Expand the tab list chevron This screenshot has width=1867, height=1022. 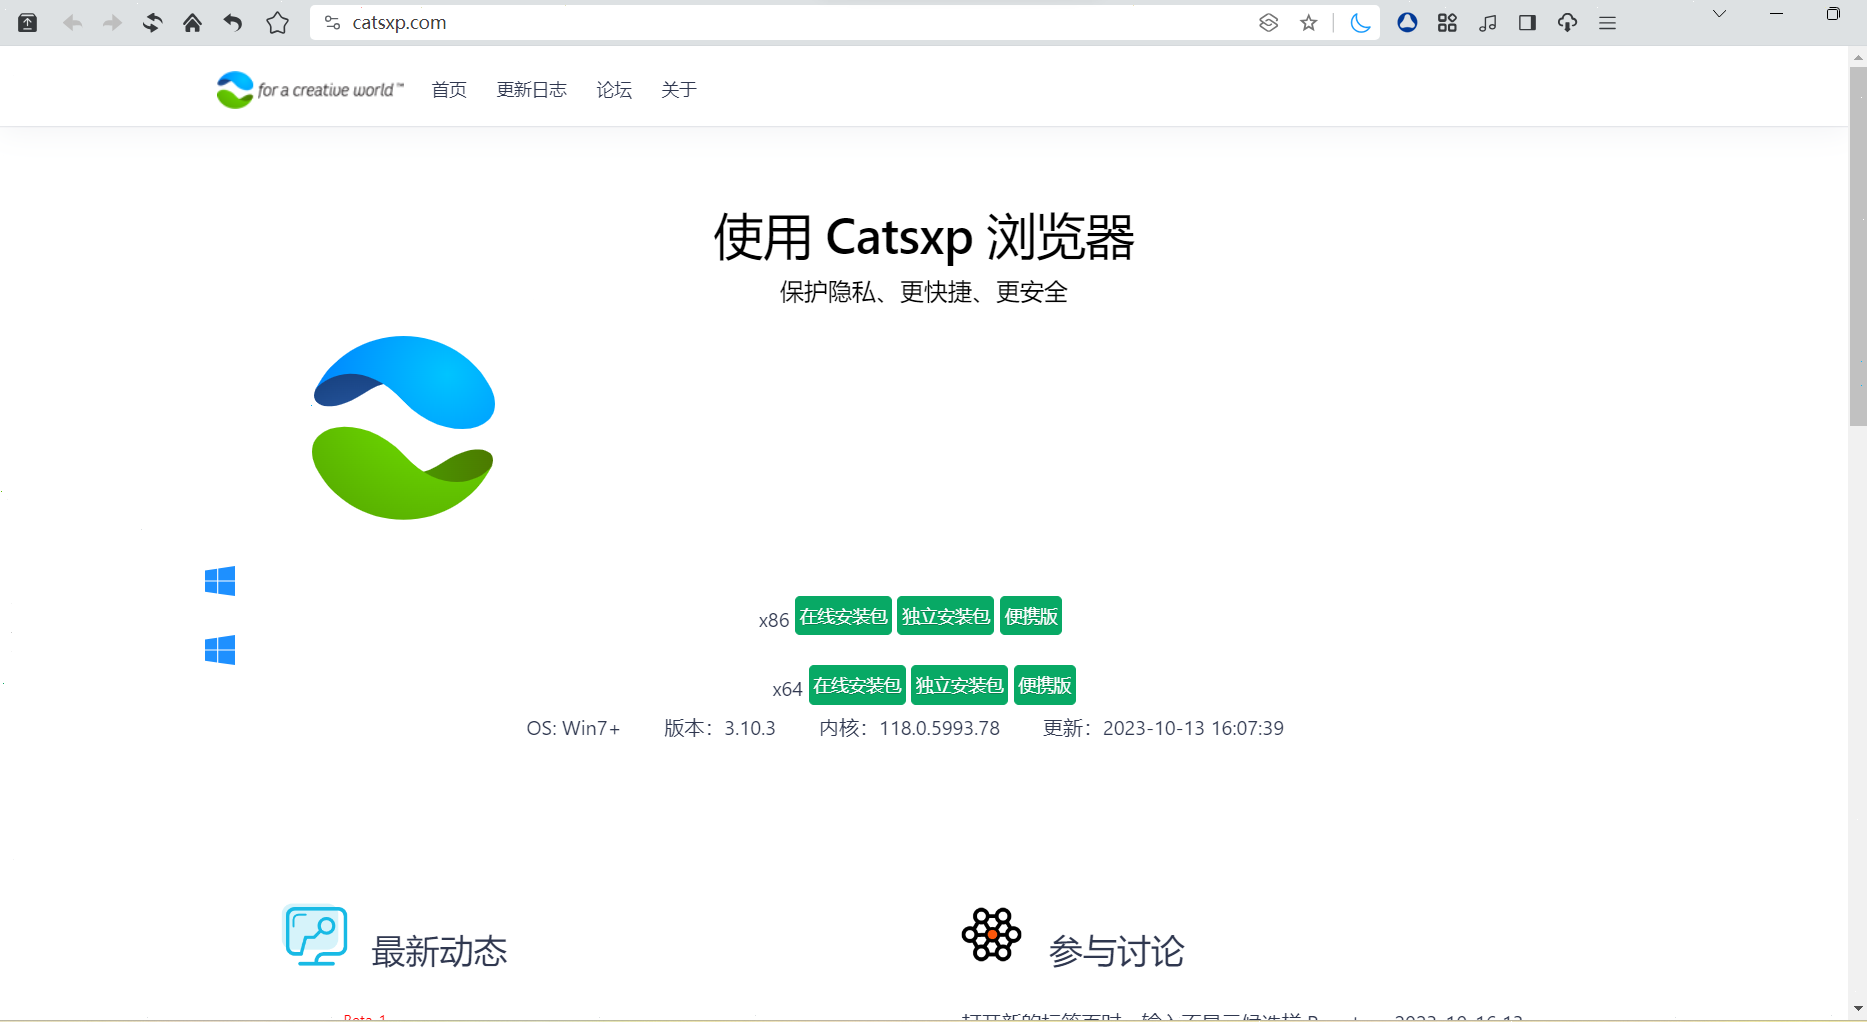coord(1719,14)
